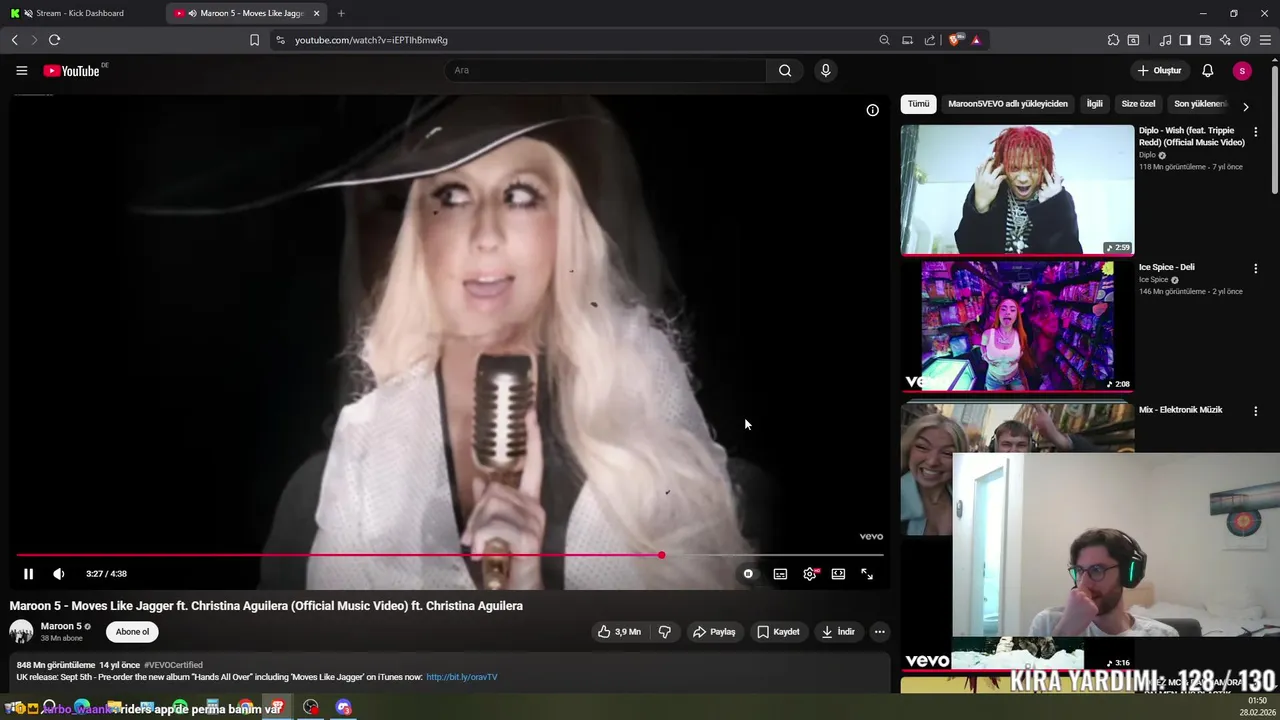Image resolution: width=1280 pixels, height=720 pixels.
Task: Select Maroon5VEVO adlı yükleyiciden chip
Action: (x=1007, y=104)
